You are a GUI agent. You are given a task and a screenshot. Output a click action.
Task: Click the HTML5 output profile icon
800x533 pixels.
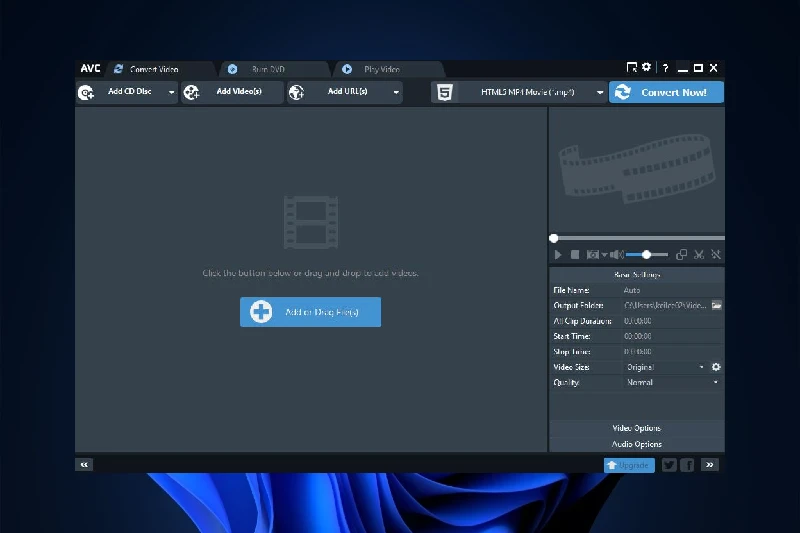point(445,92)
